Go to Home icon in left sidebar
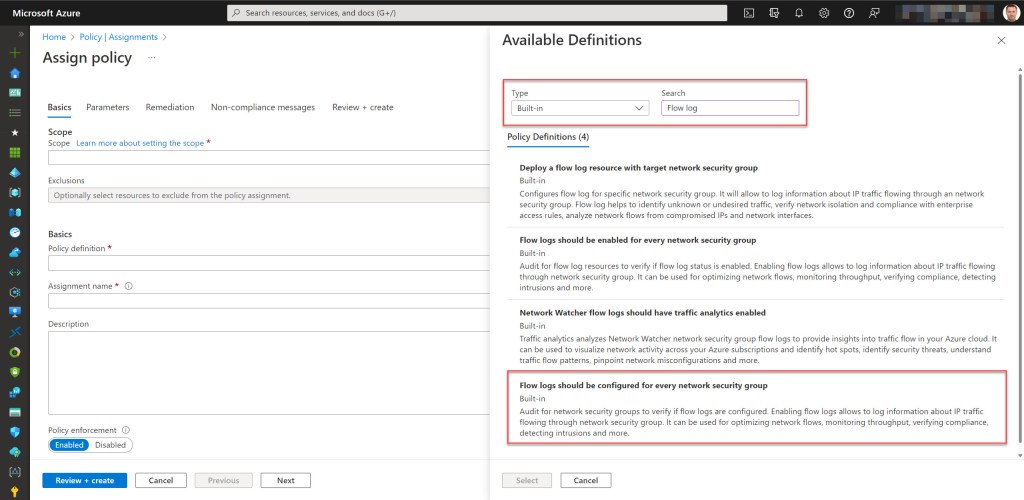The image size is (1024, 500). click(14, 73)
